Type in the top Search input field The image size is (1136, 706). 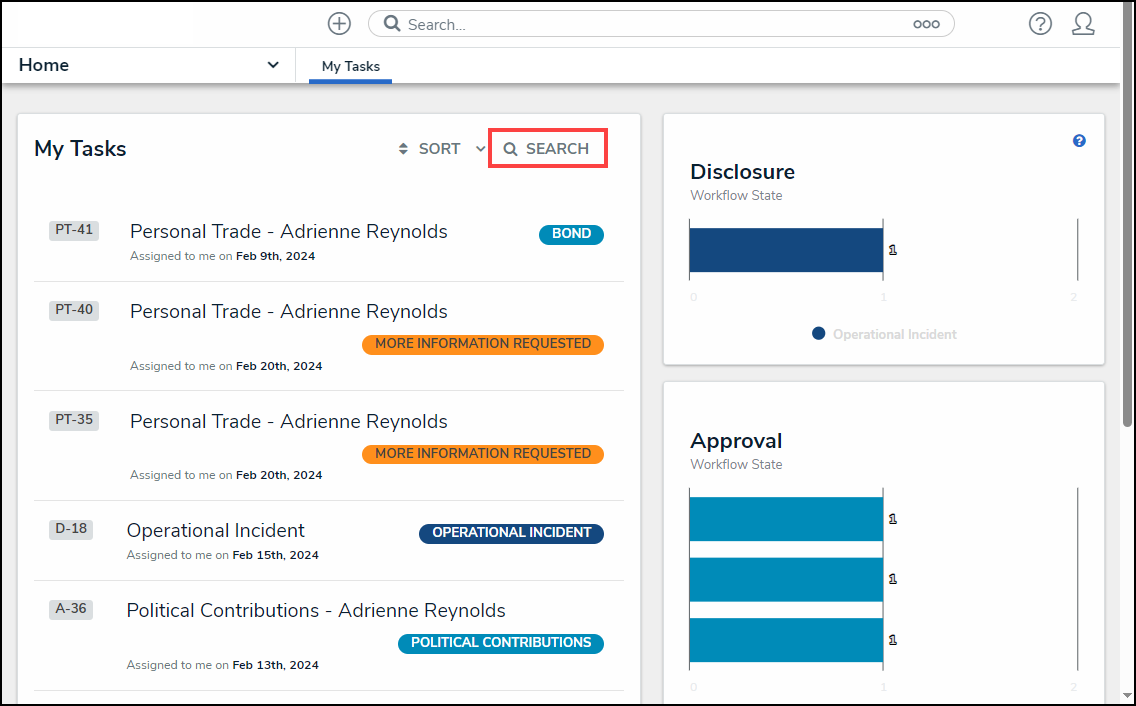(x=650, y=24)
